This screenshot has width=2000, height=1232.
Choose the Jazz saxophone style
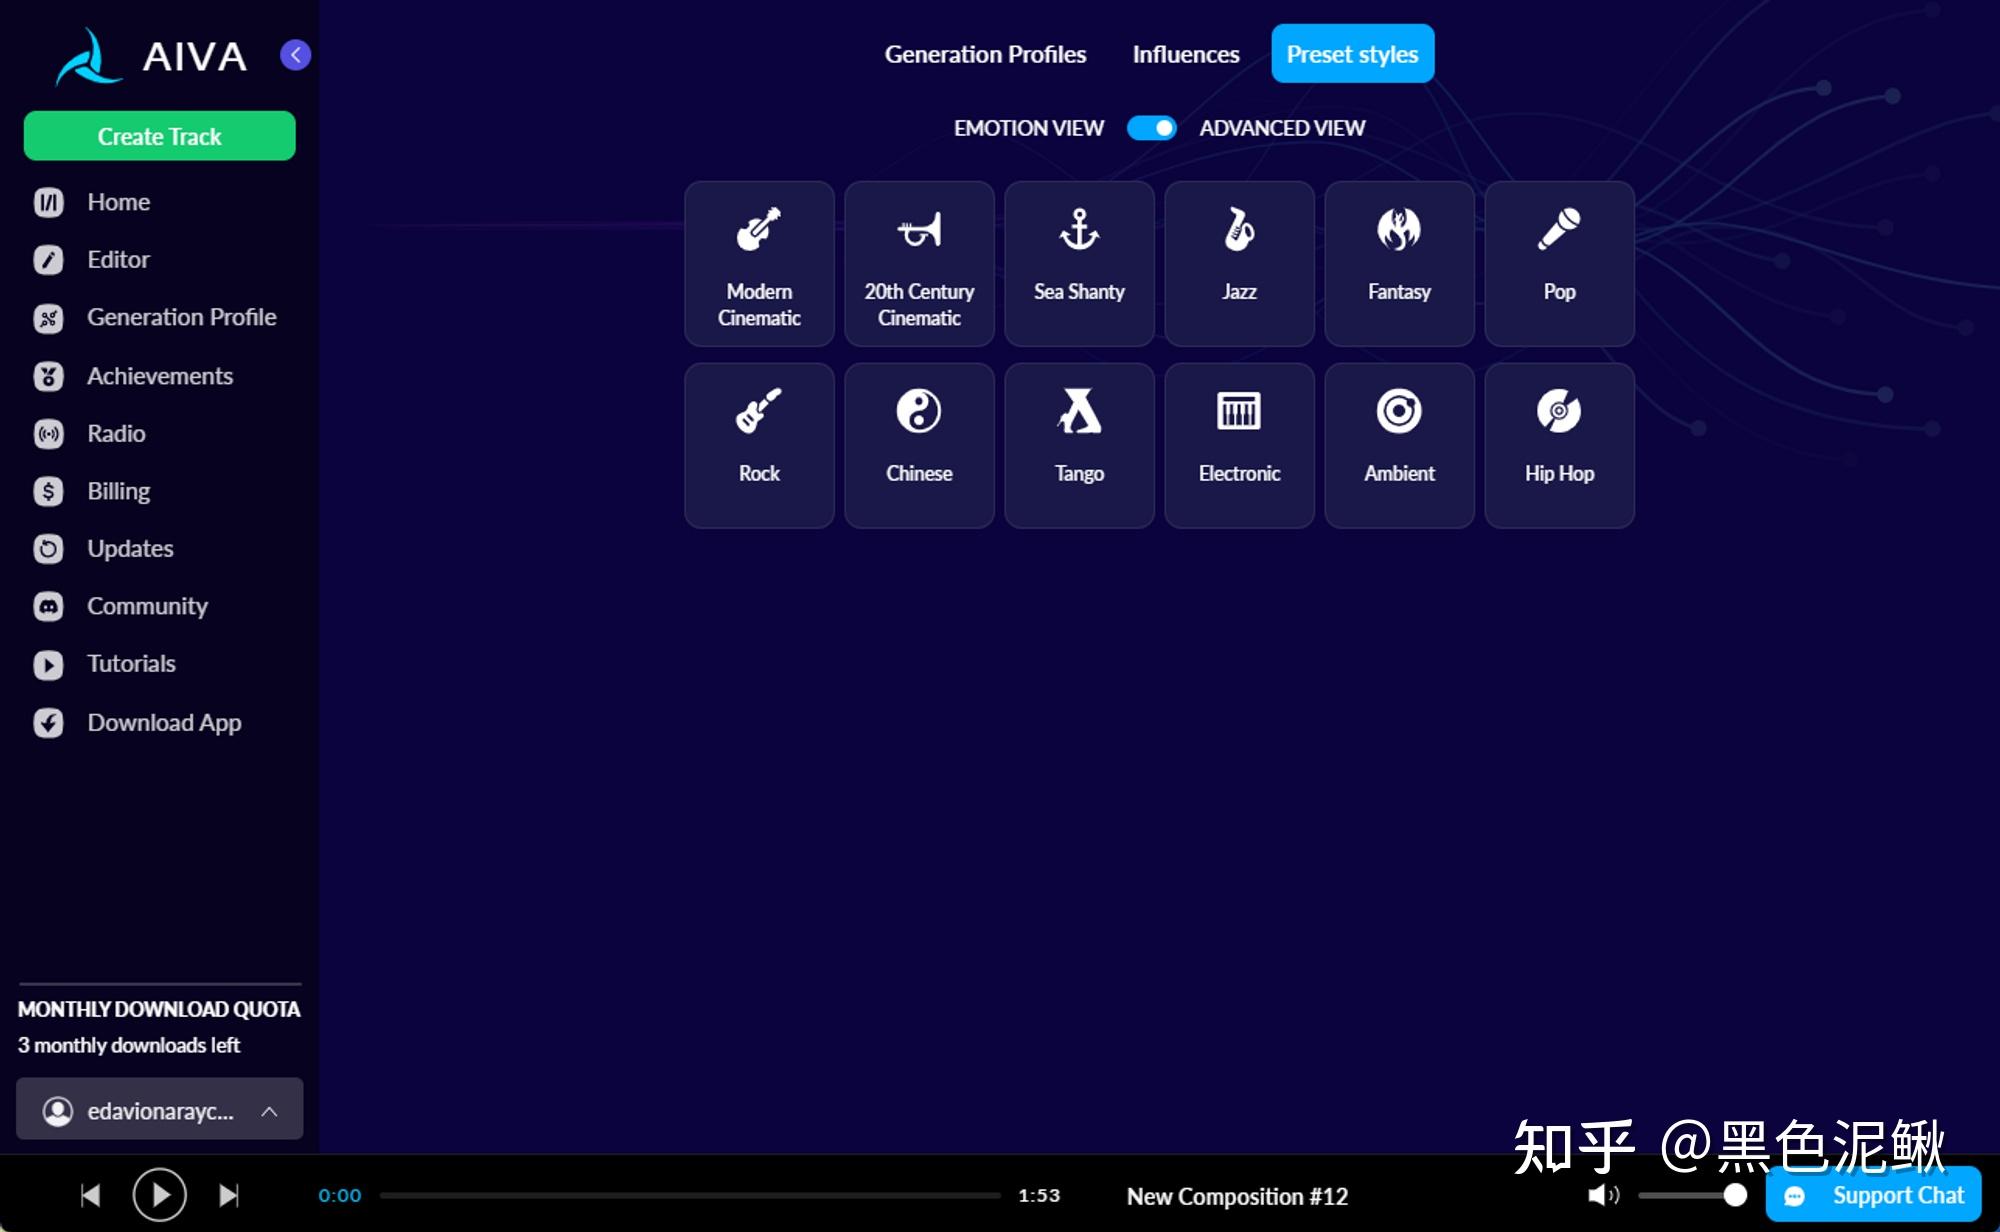[1239, 263]
